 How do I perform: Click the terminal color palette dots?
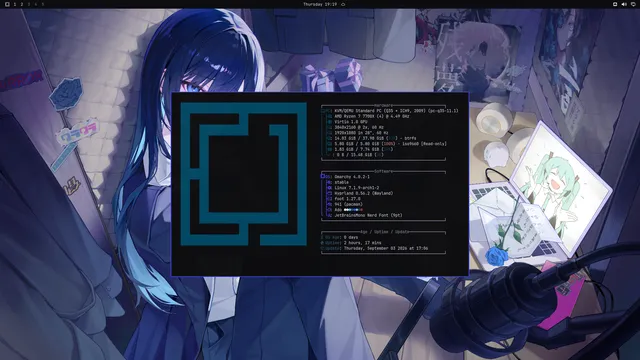353,210
